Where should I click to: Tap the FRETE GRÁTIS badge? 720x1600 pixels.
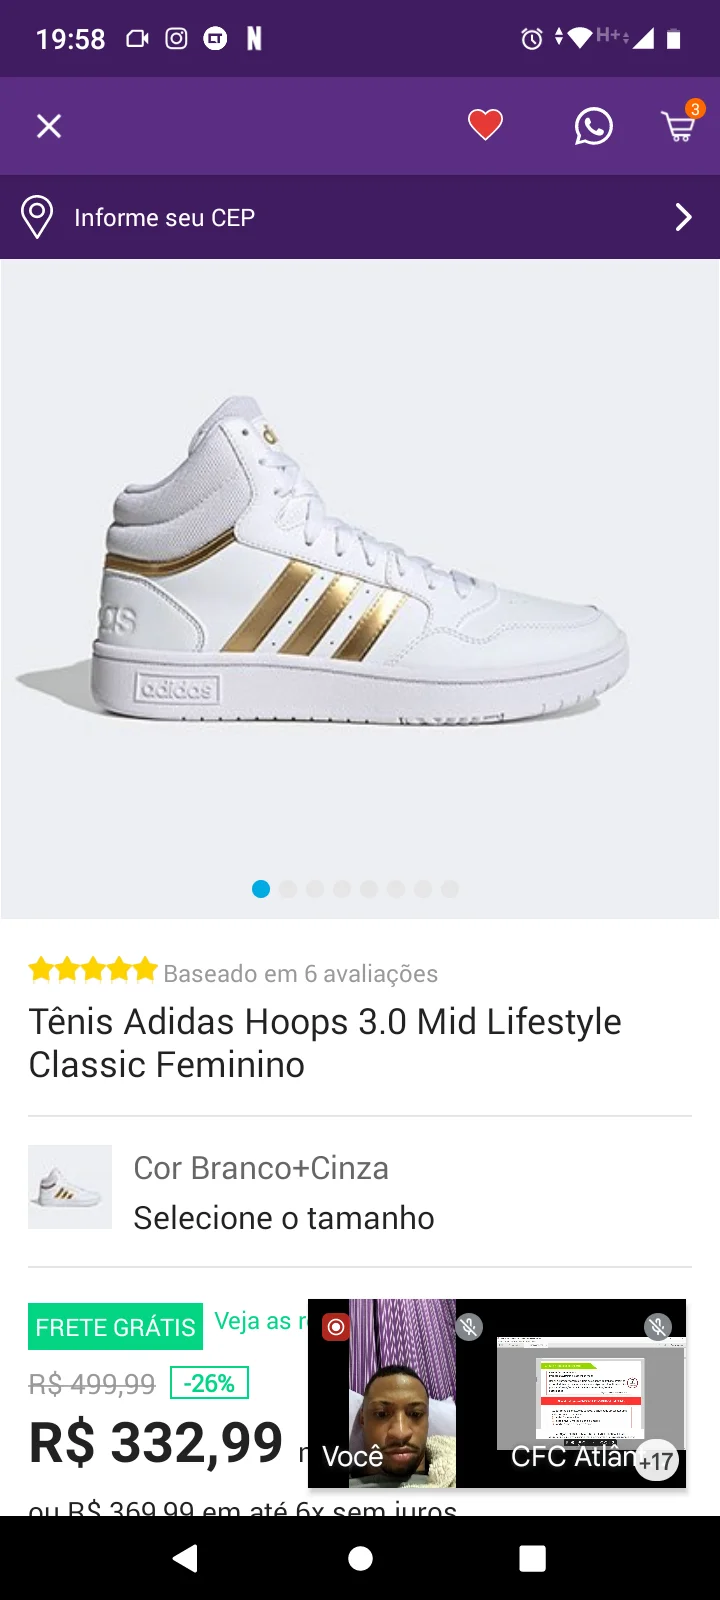pyautogui.click(x=115, y=1327)
